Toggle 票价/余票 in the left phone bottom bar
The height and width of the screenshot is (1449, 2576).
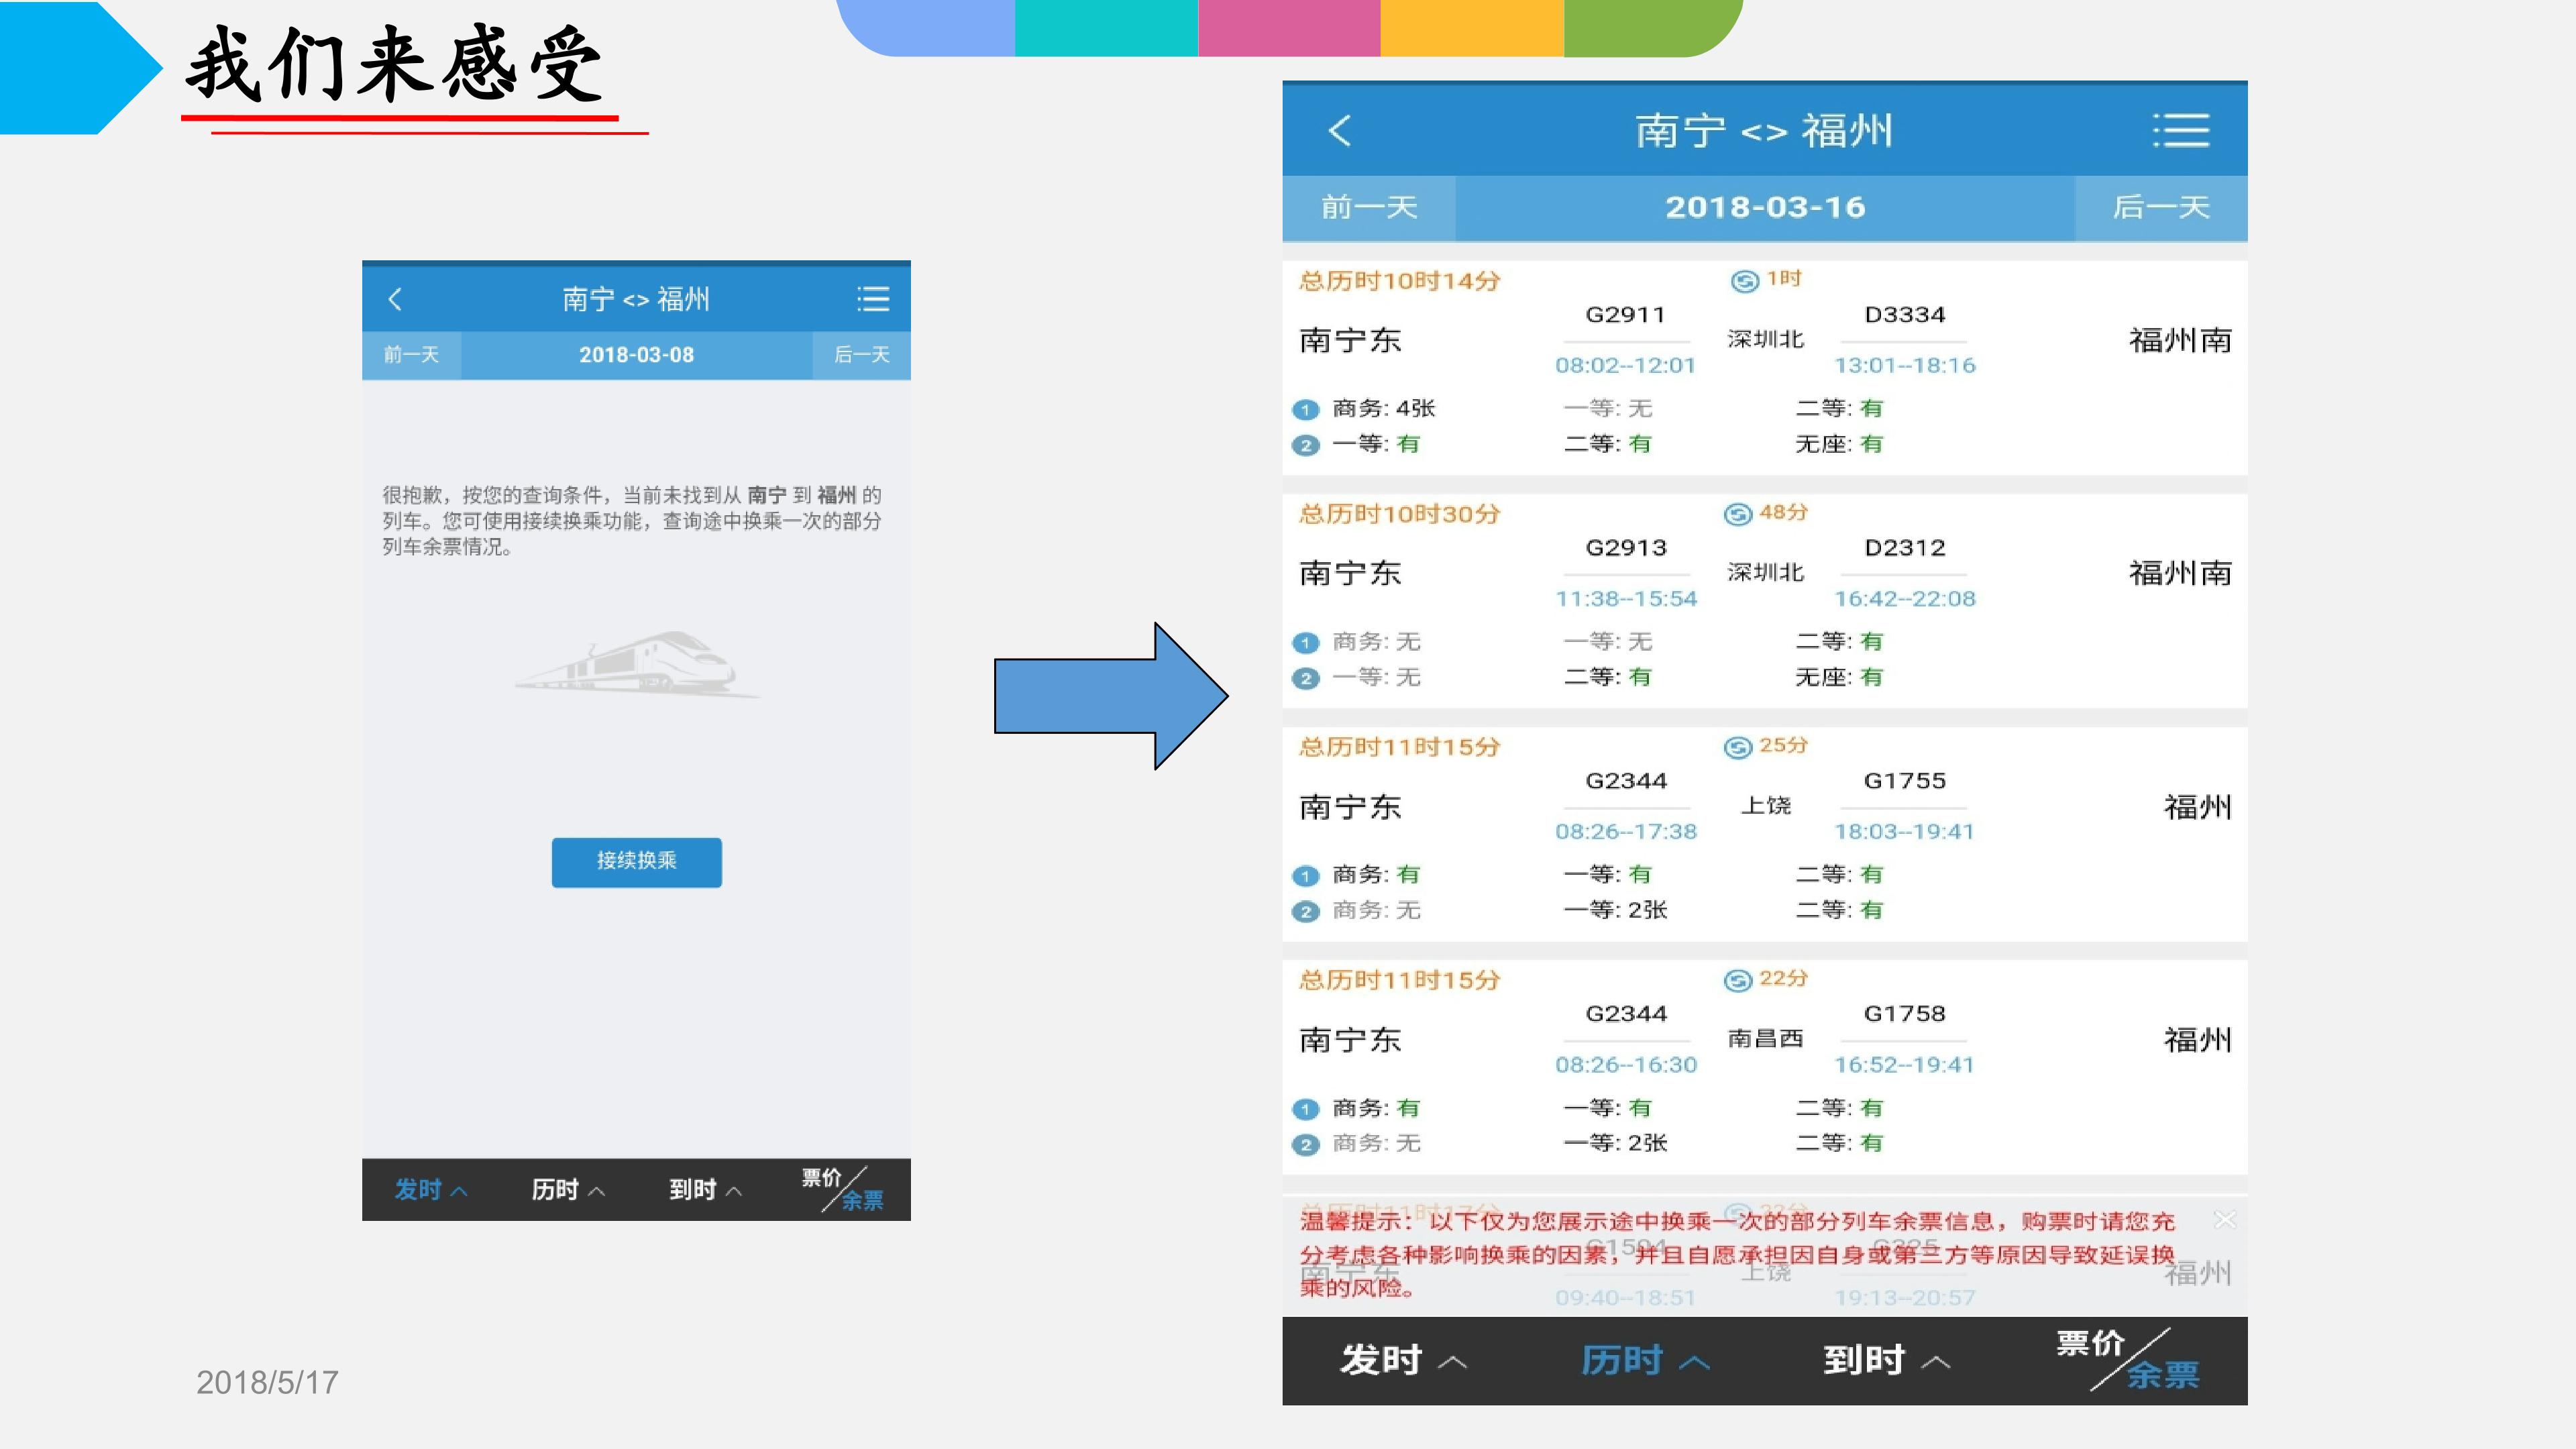point(843,1189)
